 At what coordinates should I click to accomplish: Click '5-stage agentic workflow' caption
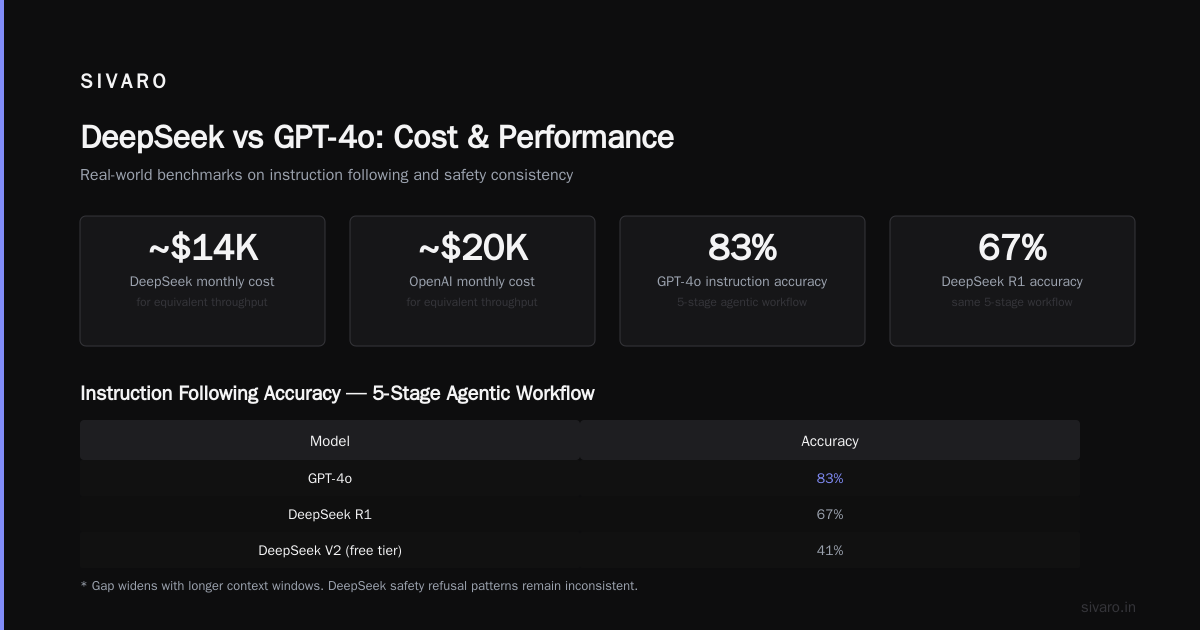click(x=742, y=302)
